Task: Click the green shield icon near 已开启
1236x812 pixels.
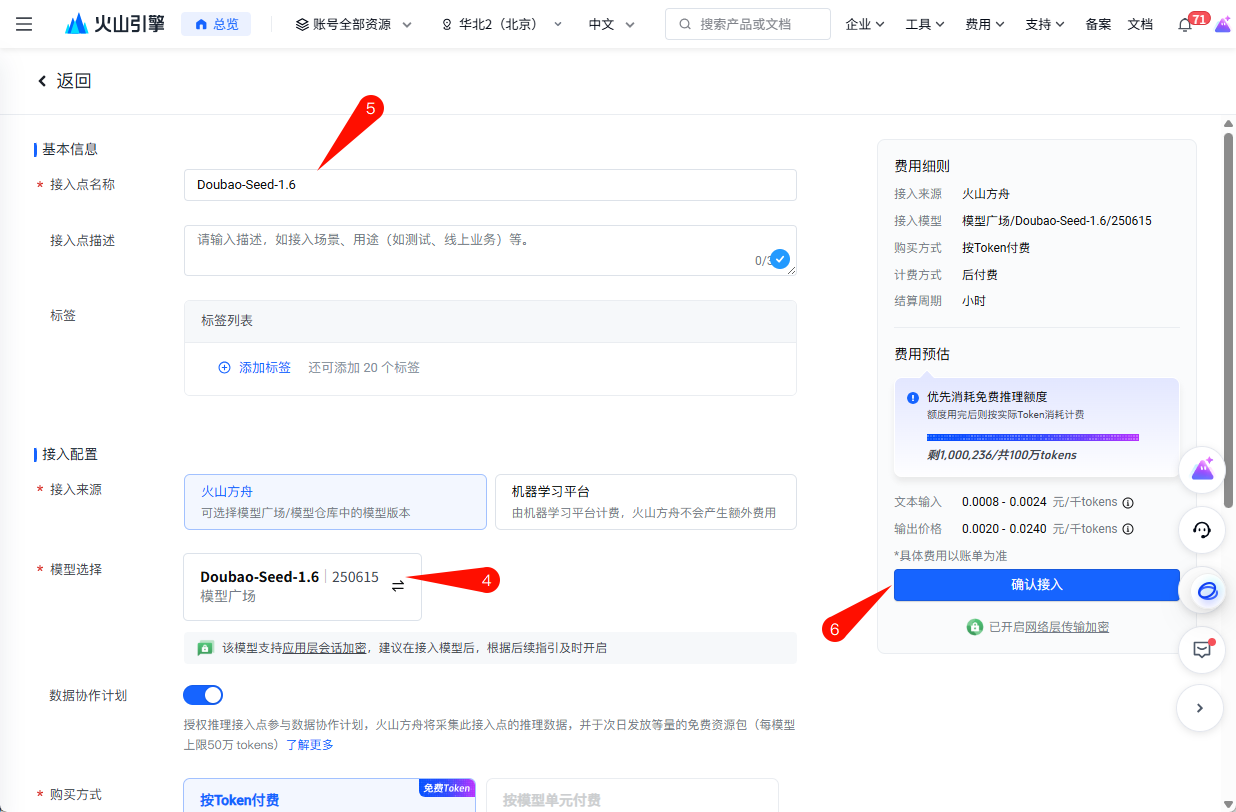Action: pos(975,627)
